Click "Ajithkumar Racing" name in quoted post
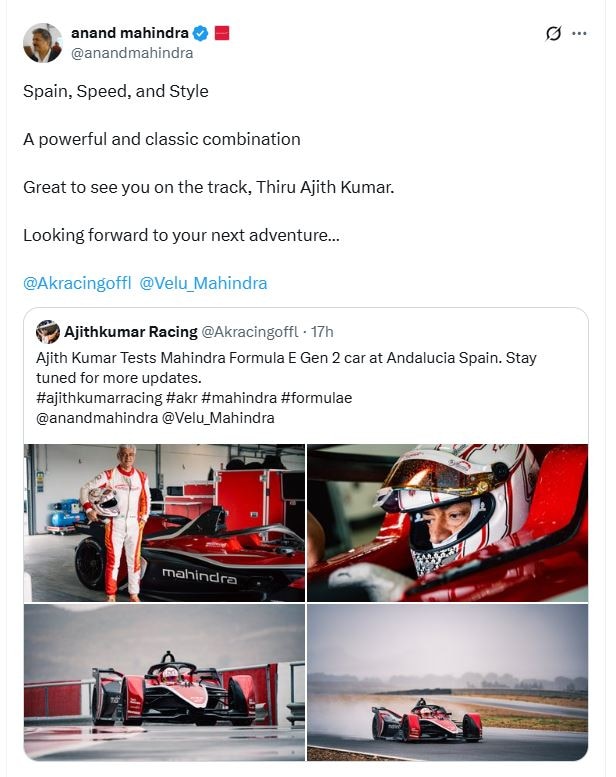 pyautogui.click(x=131, y=332)
